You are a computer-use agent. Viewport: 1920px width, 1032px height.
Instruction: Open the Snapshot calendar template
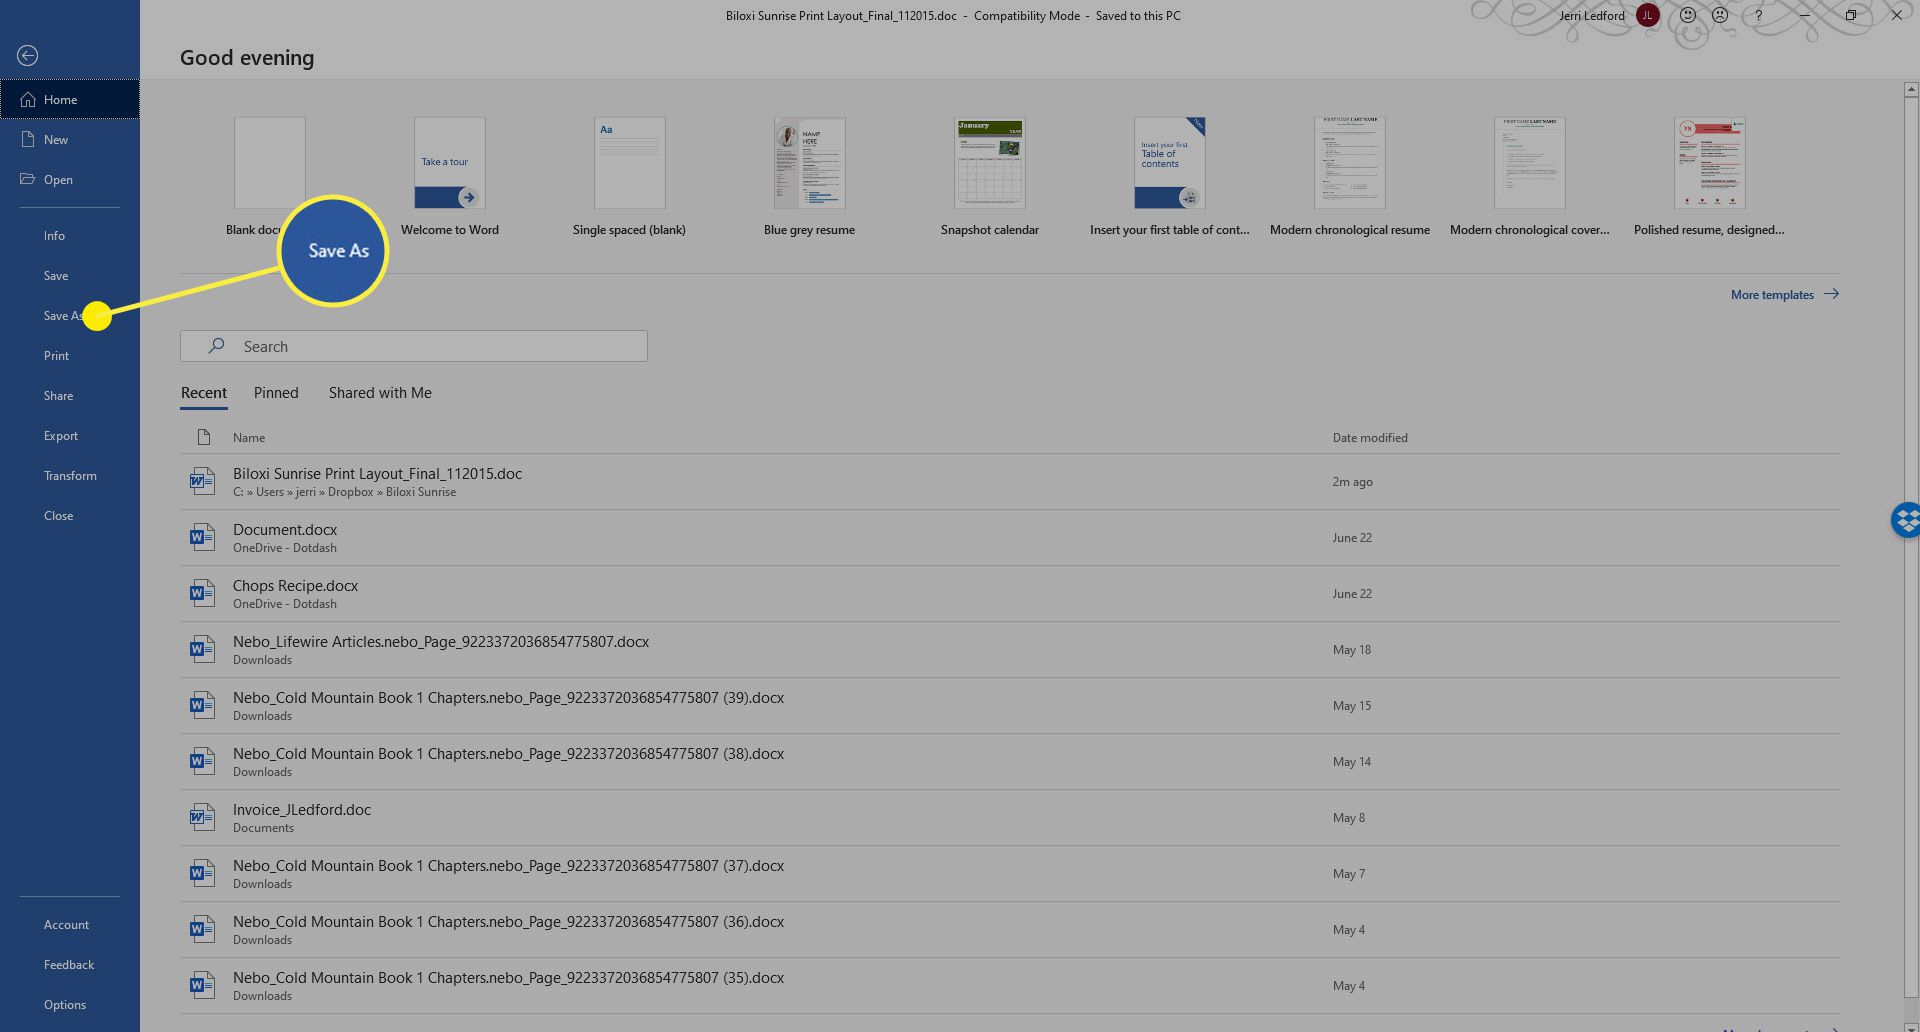point(989,176)
